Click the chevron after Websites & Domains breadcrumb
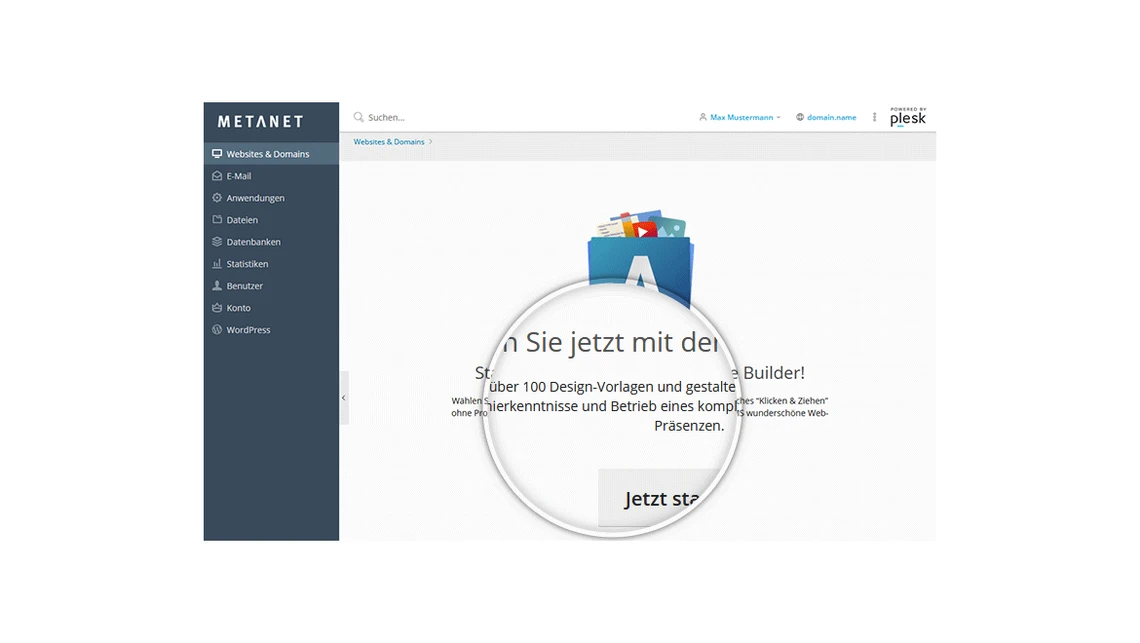The height and width of the screenshot is (643, 1140). pyautogui.click(x=431, y=142)
